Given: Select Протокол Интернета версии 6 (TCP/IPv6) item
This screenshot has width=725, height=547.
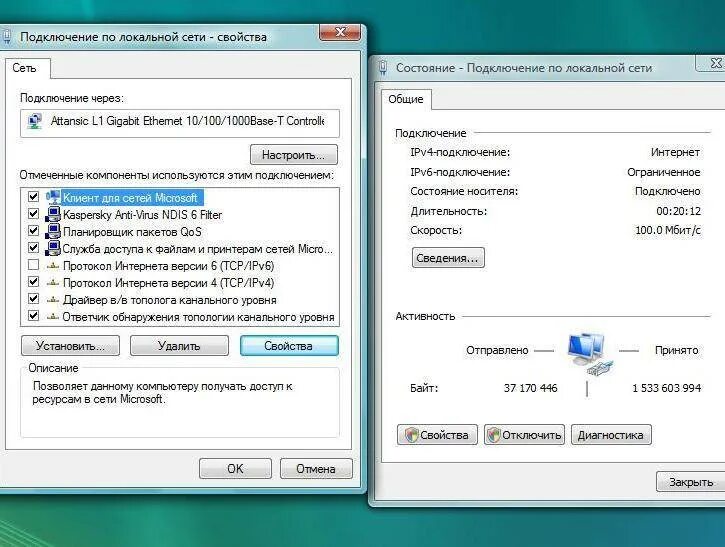Looking at the screenshot, I should tap(168, 266).
